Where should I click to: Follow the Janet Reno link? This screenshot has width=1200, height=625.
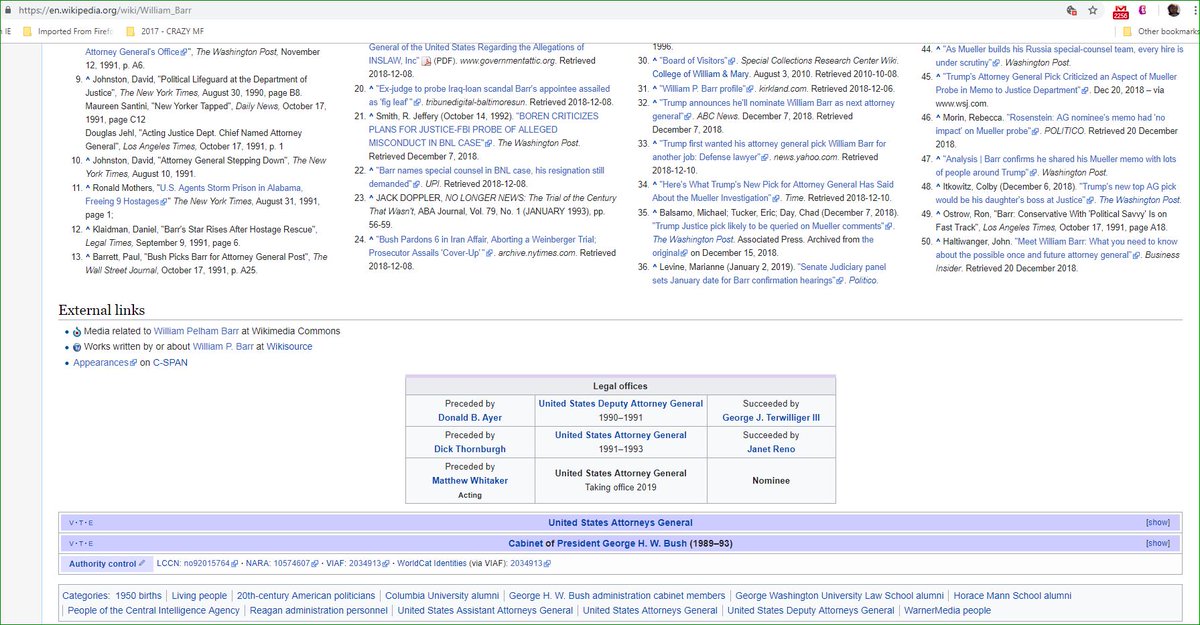(x=771, y=450)
